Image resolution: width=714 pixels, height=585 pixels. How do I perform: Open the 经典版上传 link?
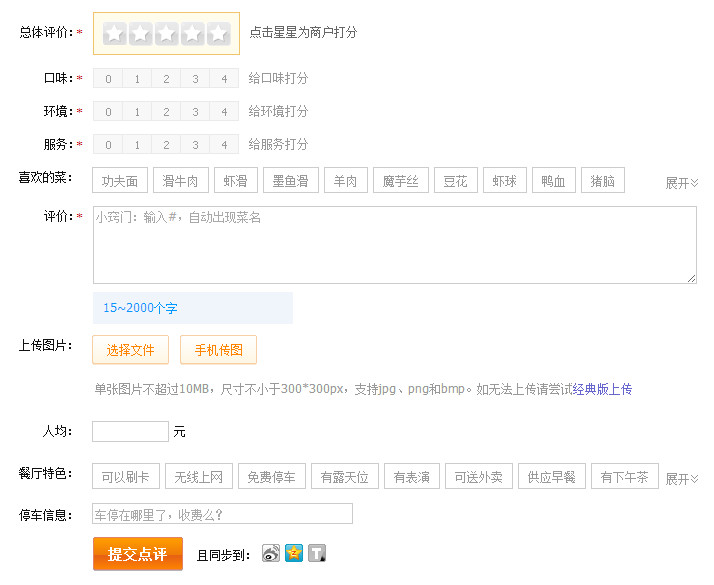pos(602,389)
